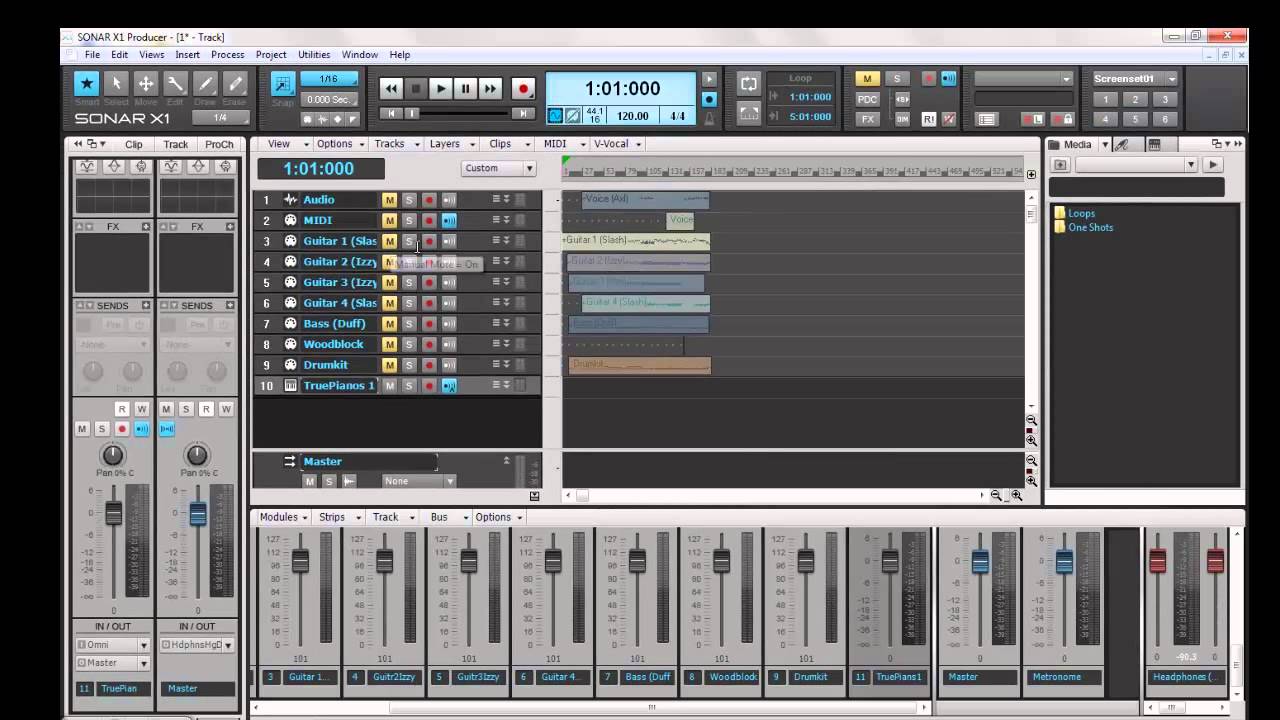Open the Modules menu in Console view
The height and width of the screenshot is (720, 1280).
tap(283, 517)
